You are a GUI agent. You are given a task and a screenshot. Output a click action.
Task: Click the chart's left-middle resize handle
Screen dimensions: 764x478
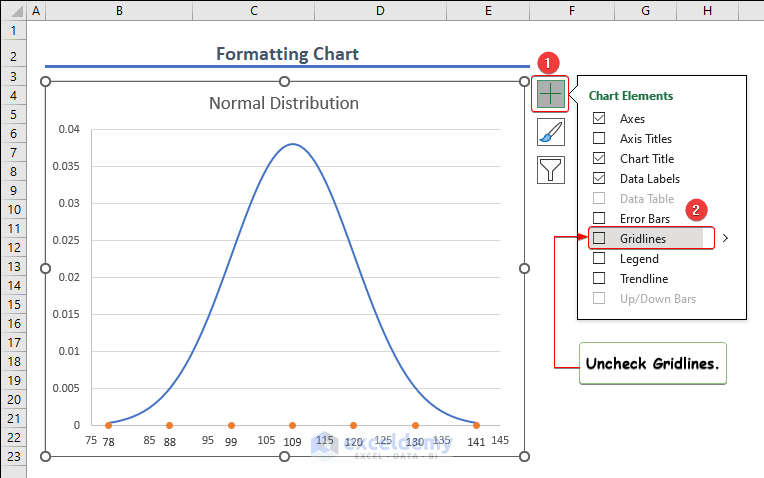coord(45,268)
